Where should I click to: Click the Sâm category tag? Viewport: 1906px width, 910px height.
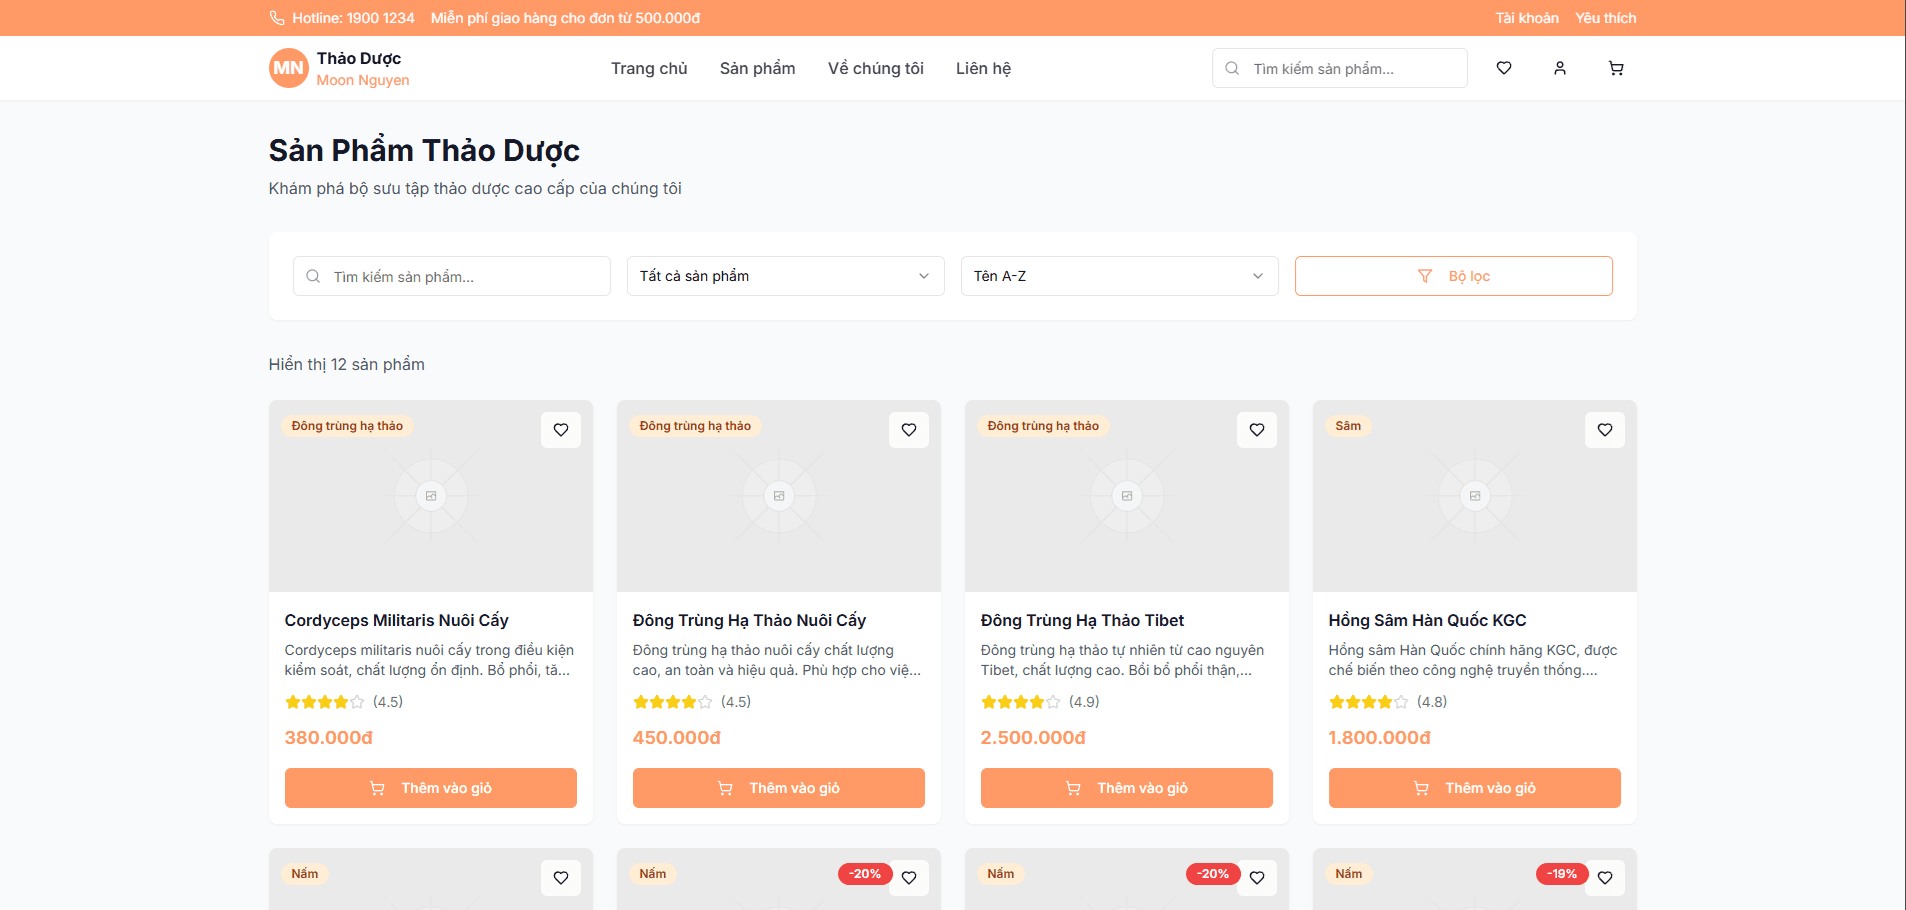tap(1348, 426)
